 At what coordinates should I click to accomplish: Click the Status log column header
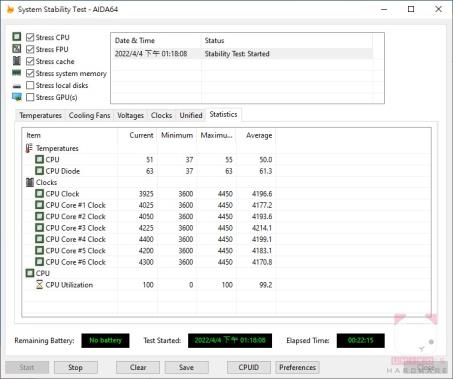point(287,41)
